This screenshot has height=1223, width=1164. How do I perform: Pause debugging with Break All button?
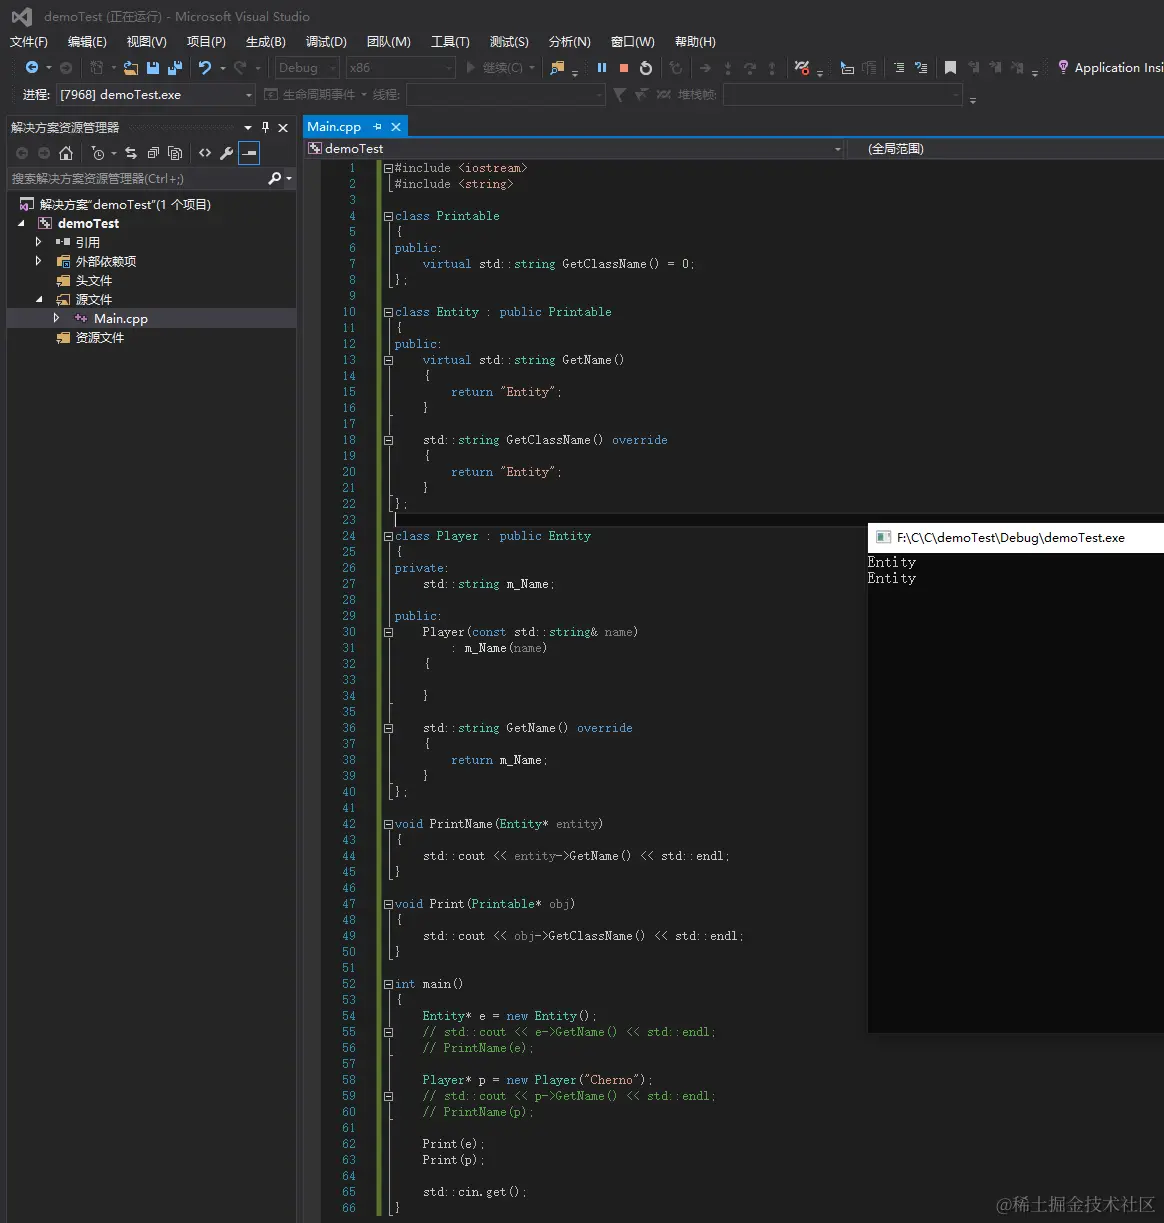coord(602,68)
